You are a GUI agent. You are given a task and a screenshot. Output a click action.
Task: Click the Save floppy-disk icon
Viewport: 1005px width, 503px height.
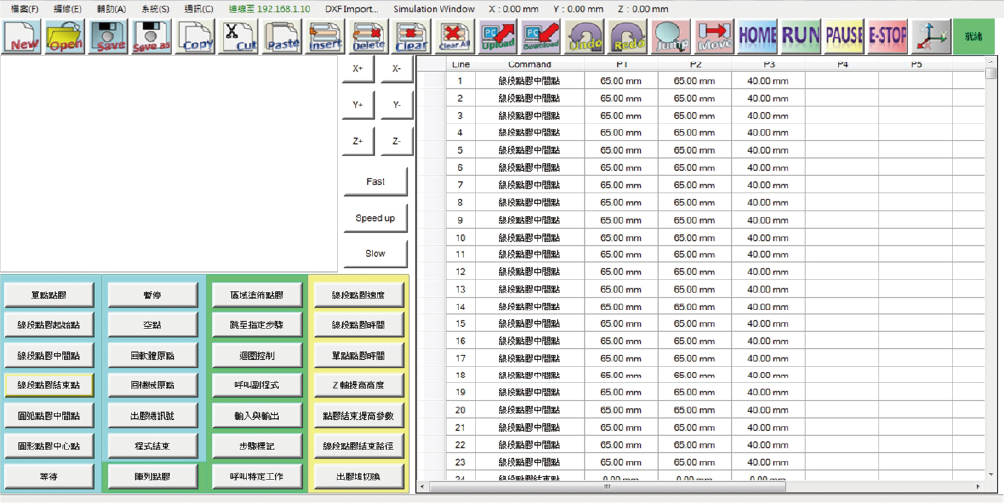pos(108,37)
